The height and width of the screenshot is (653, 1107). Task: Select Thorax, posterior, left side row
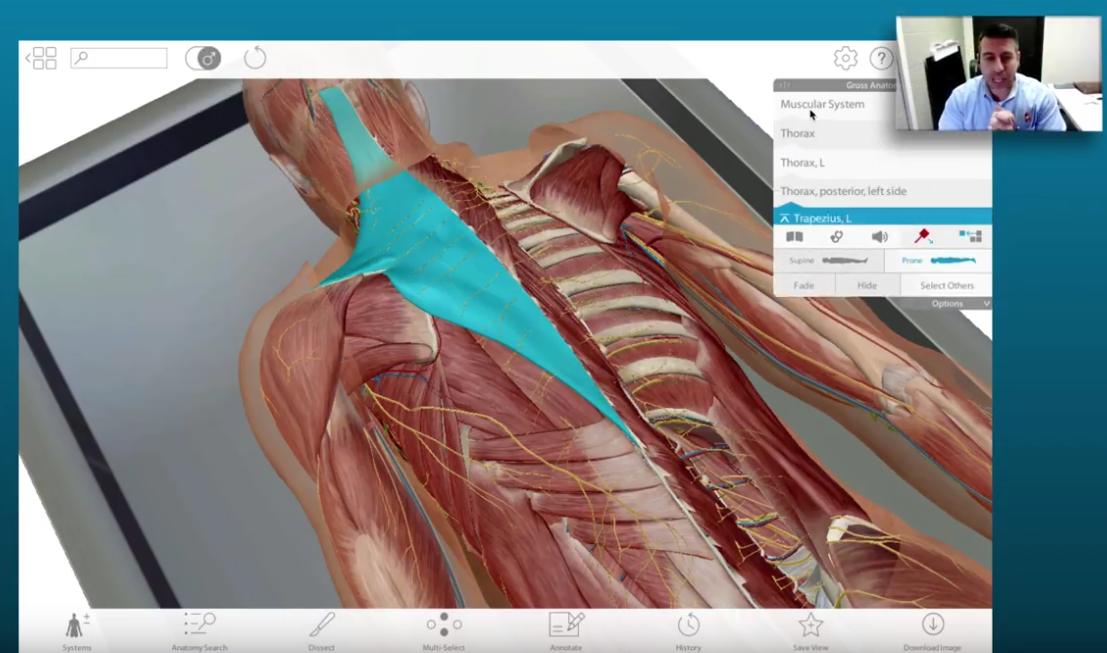coord(882,191)
